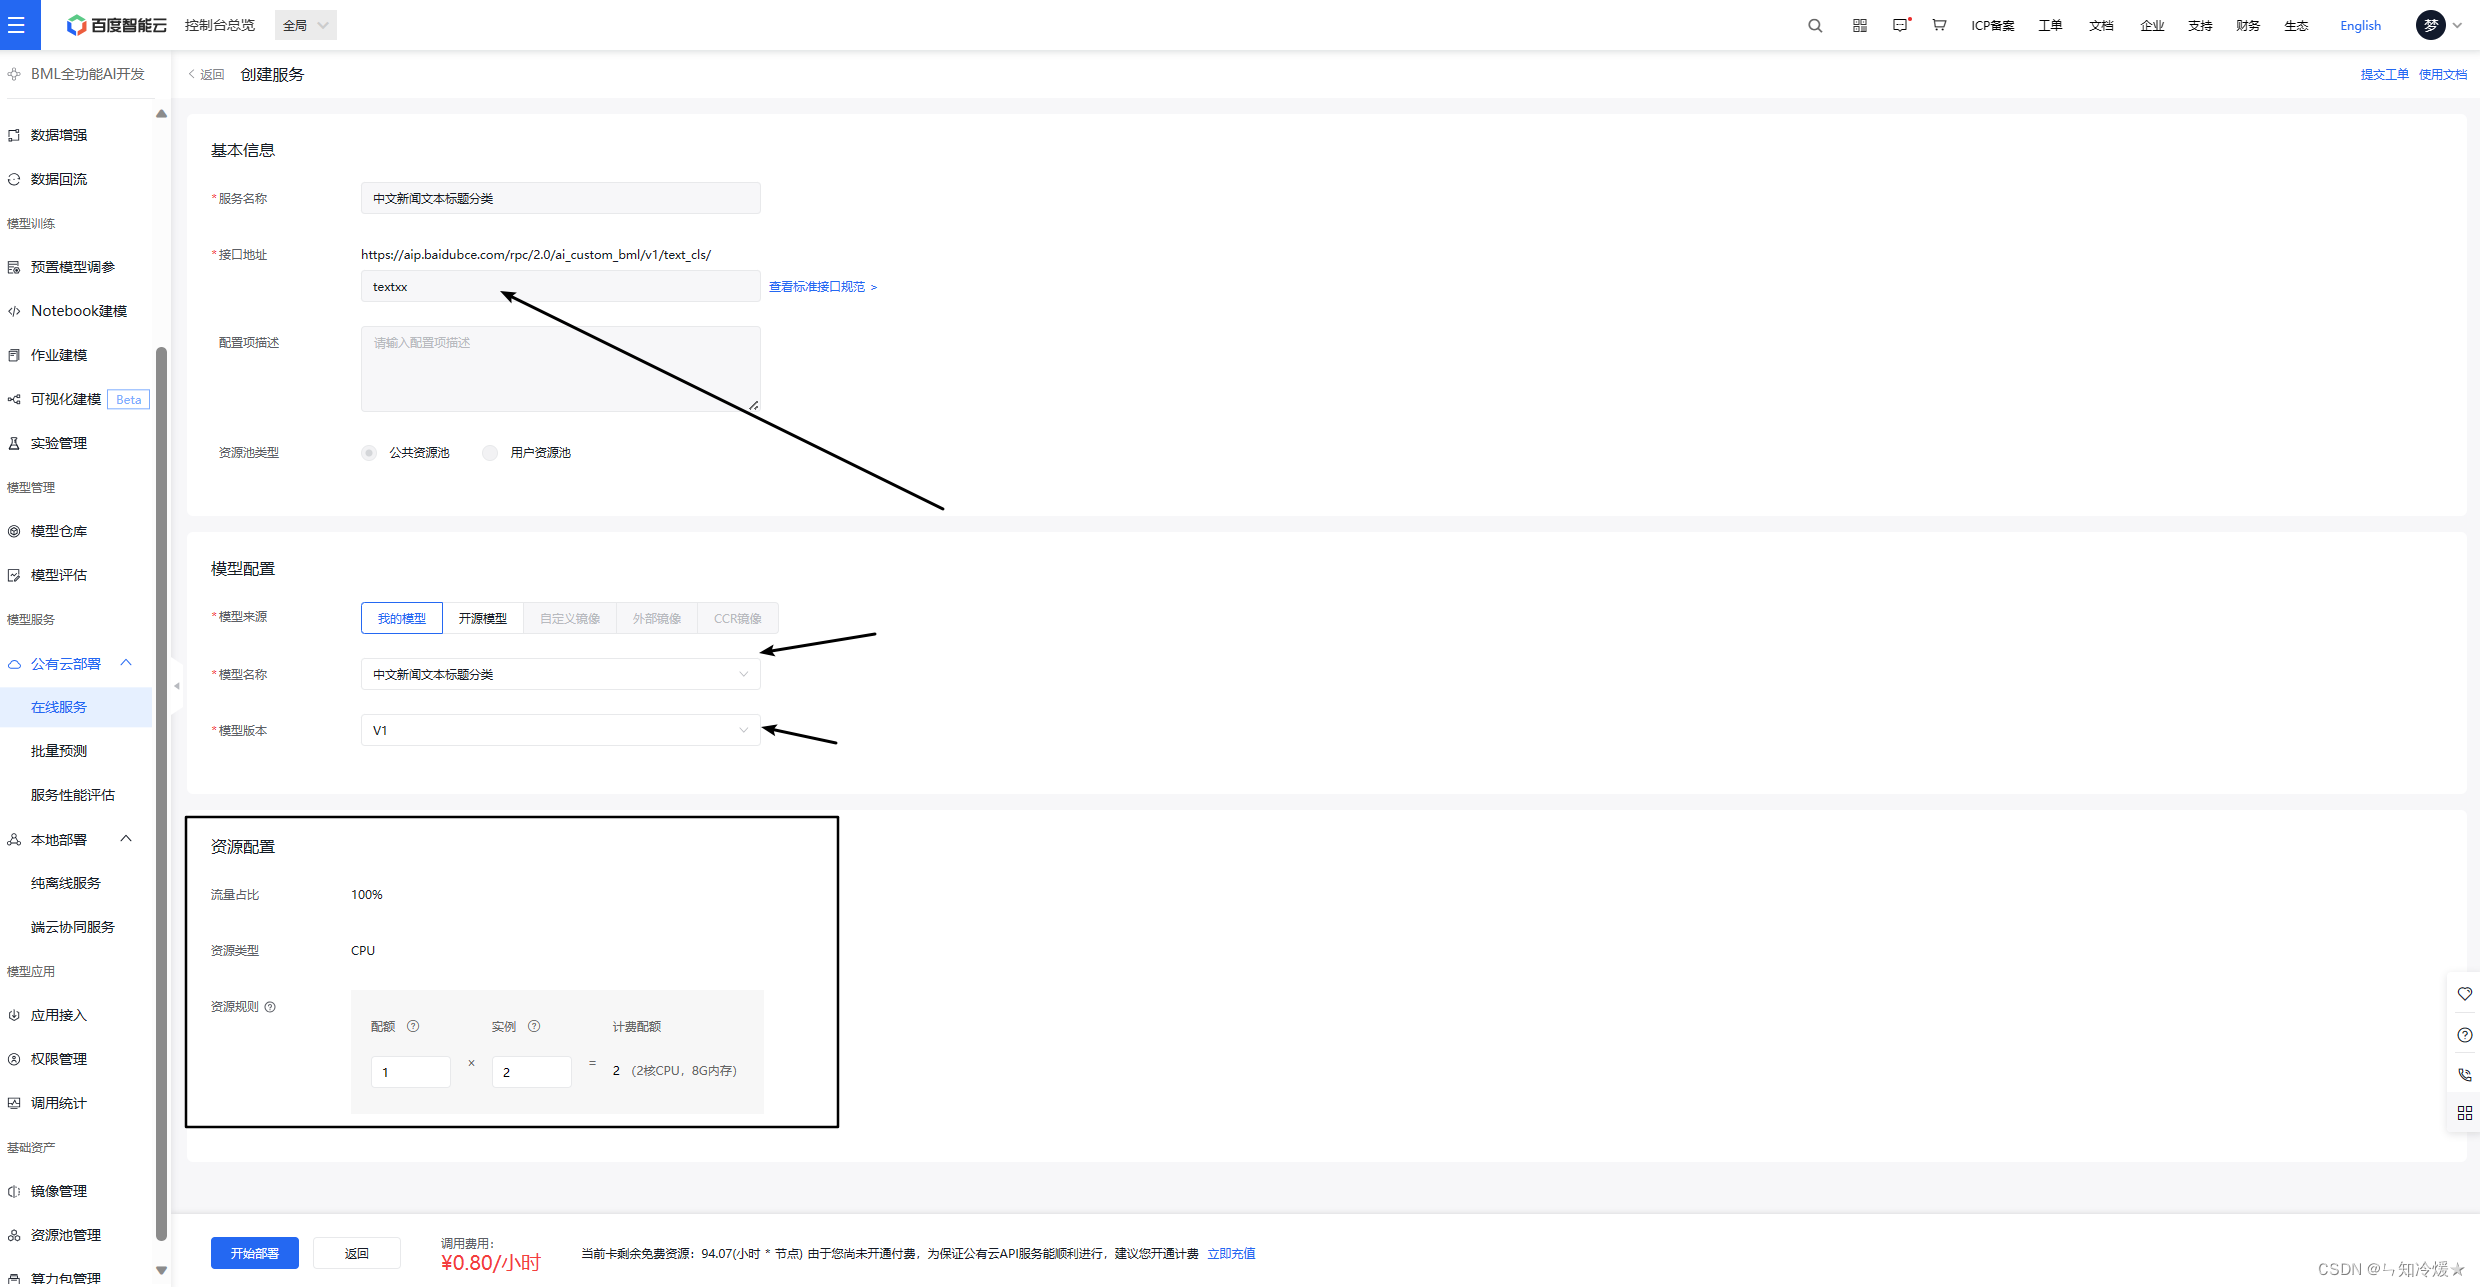Open the shopping cart icon
This screenshot has height=1287, width=2480.
point(1939,26)
